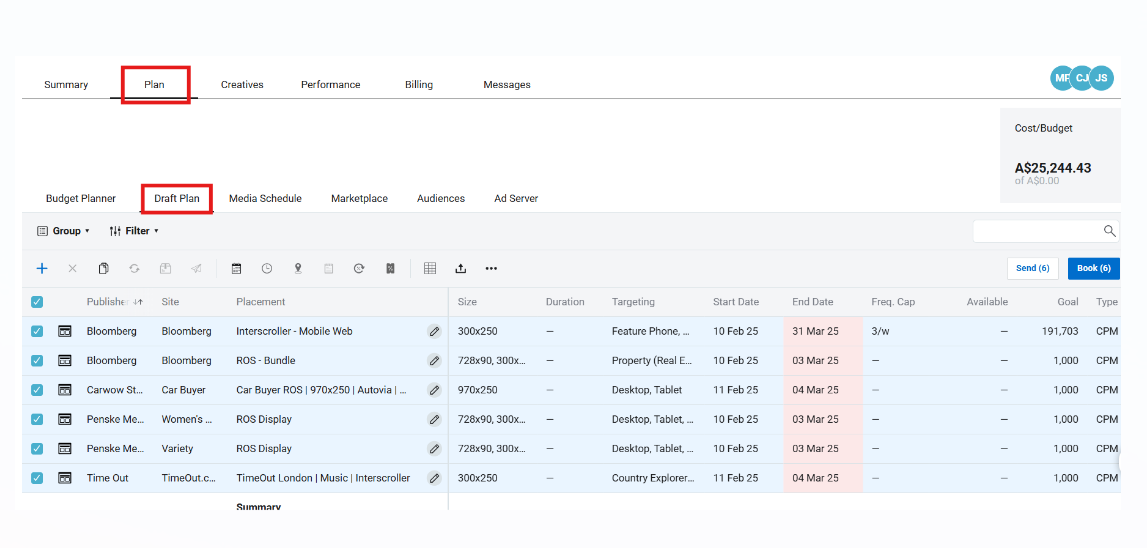The width and height of the screenshot is (1147, 548).
Task: Switch to the Creatives tab
Action: pyautogui.click(x=242, y=85)
